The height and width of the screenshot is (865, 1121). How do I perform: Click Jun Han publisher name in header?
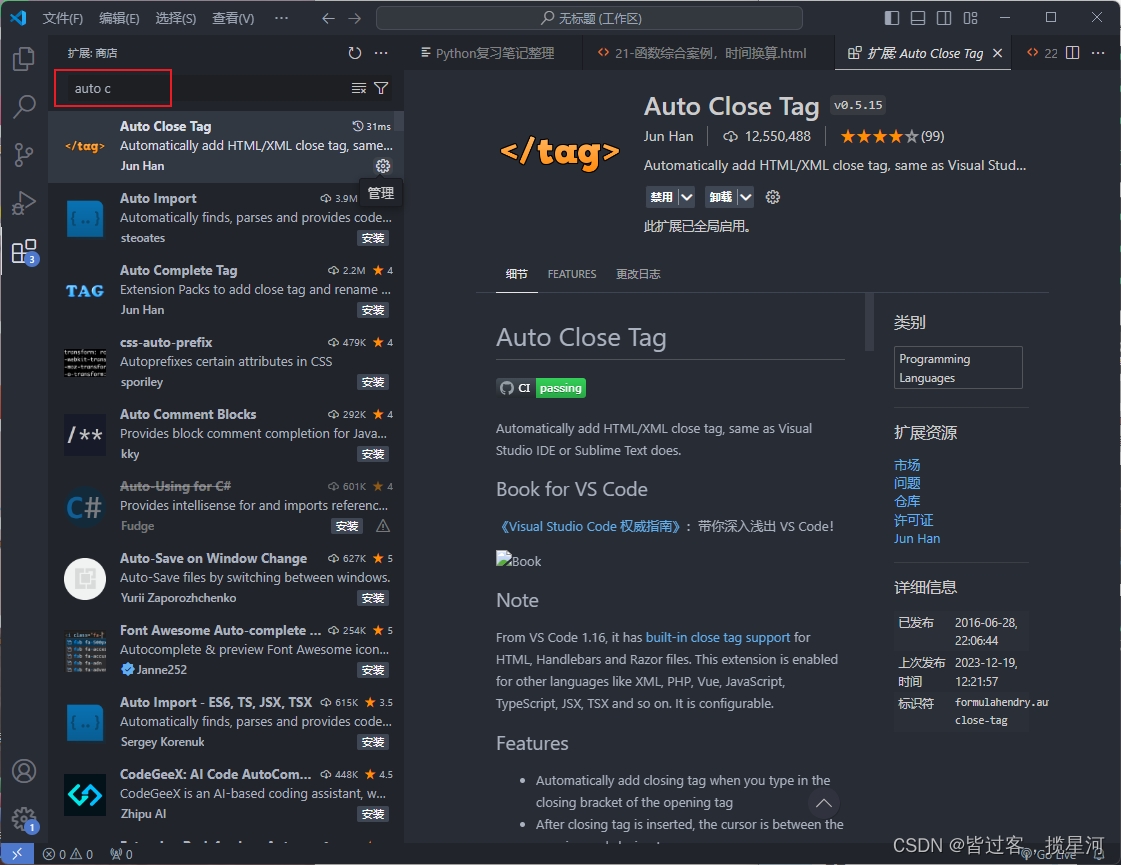pos(668,136)
